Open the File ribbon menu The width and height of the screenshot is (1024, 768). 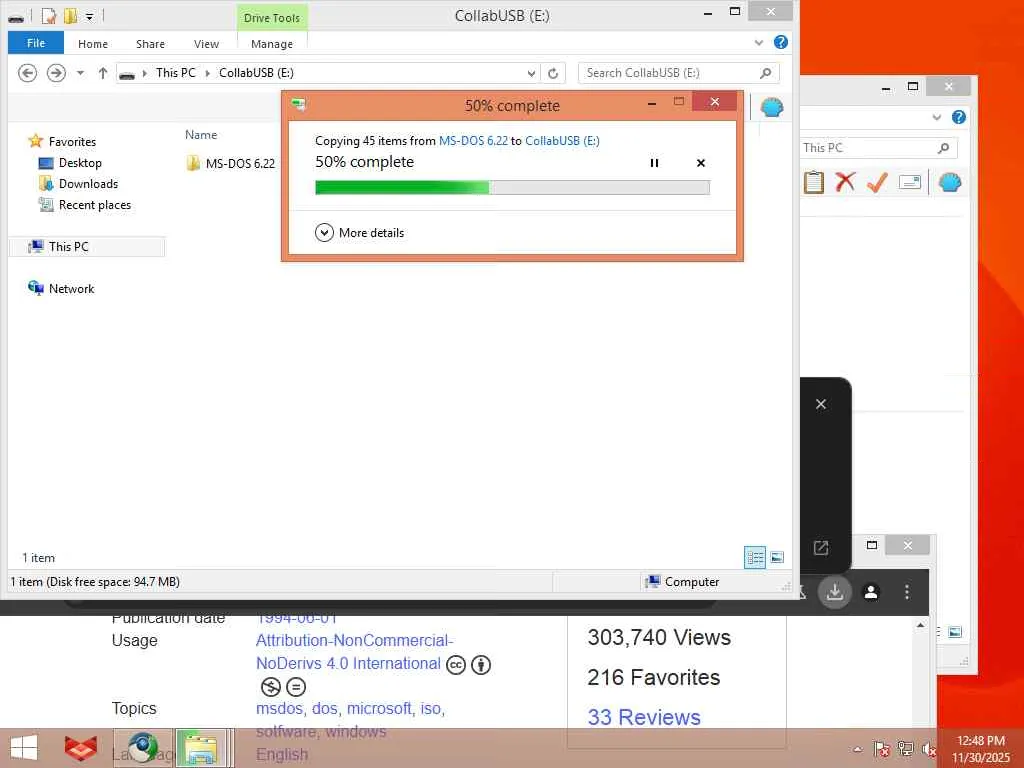click(36, 43)
